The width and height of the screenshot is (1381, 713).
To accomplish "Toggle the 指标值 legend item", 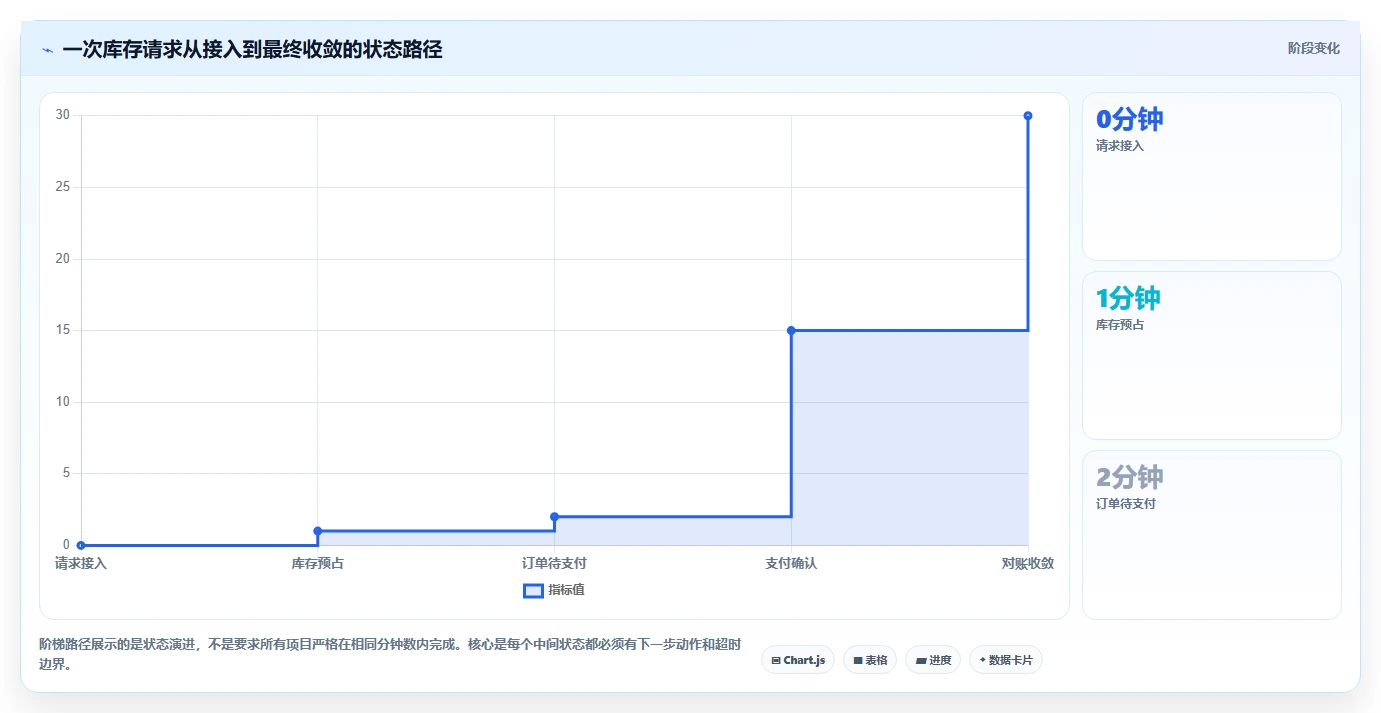I will 554,590.
